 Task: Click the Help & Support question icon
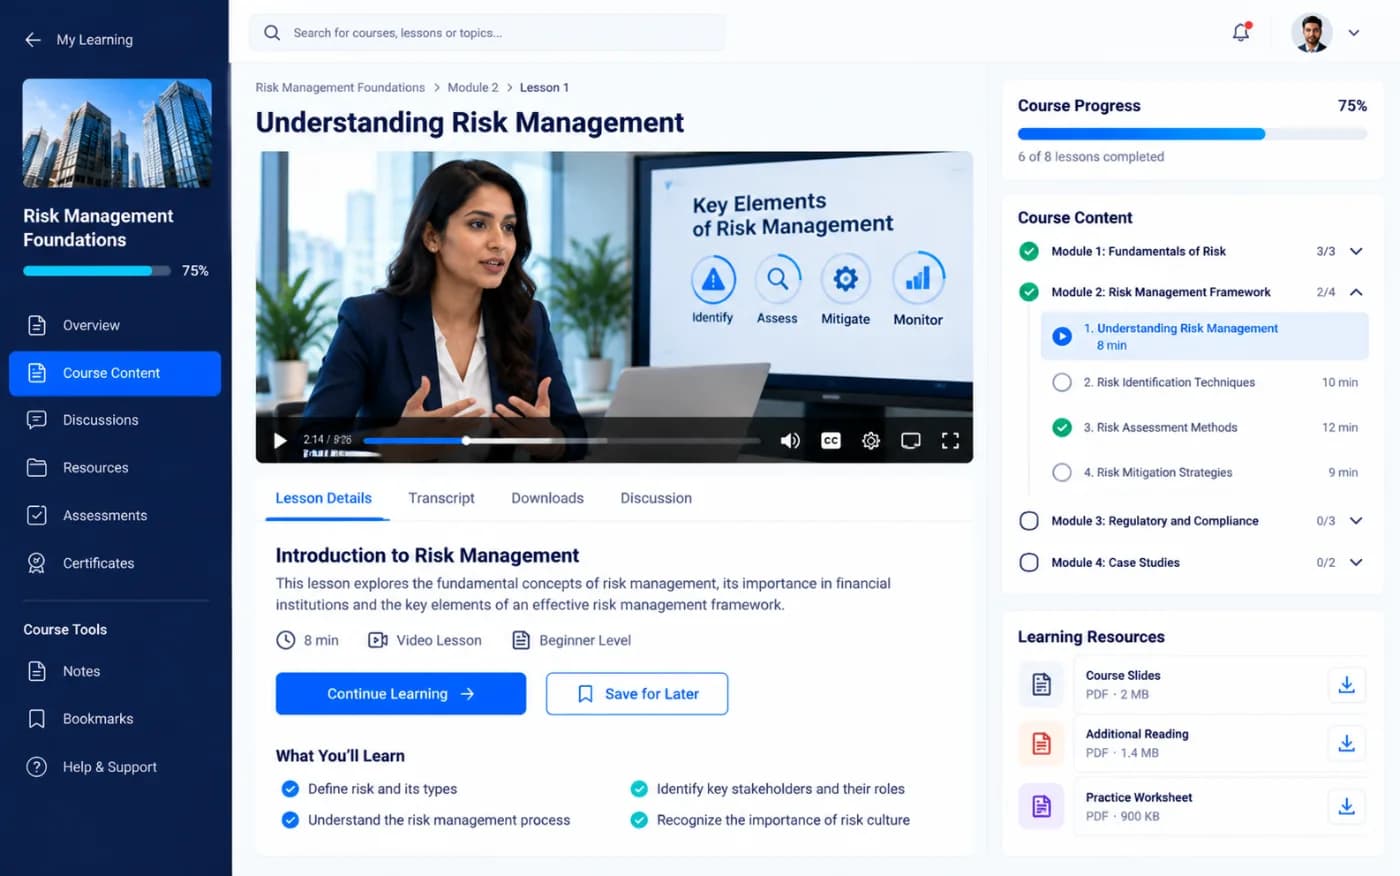click(37, 767)
